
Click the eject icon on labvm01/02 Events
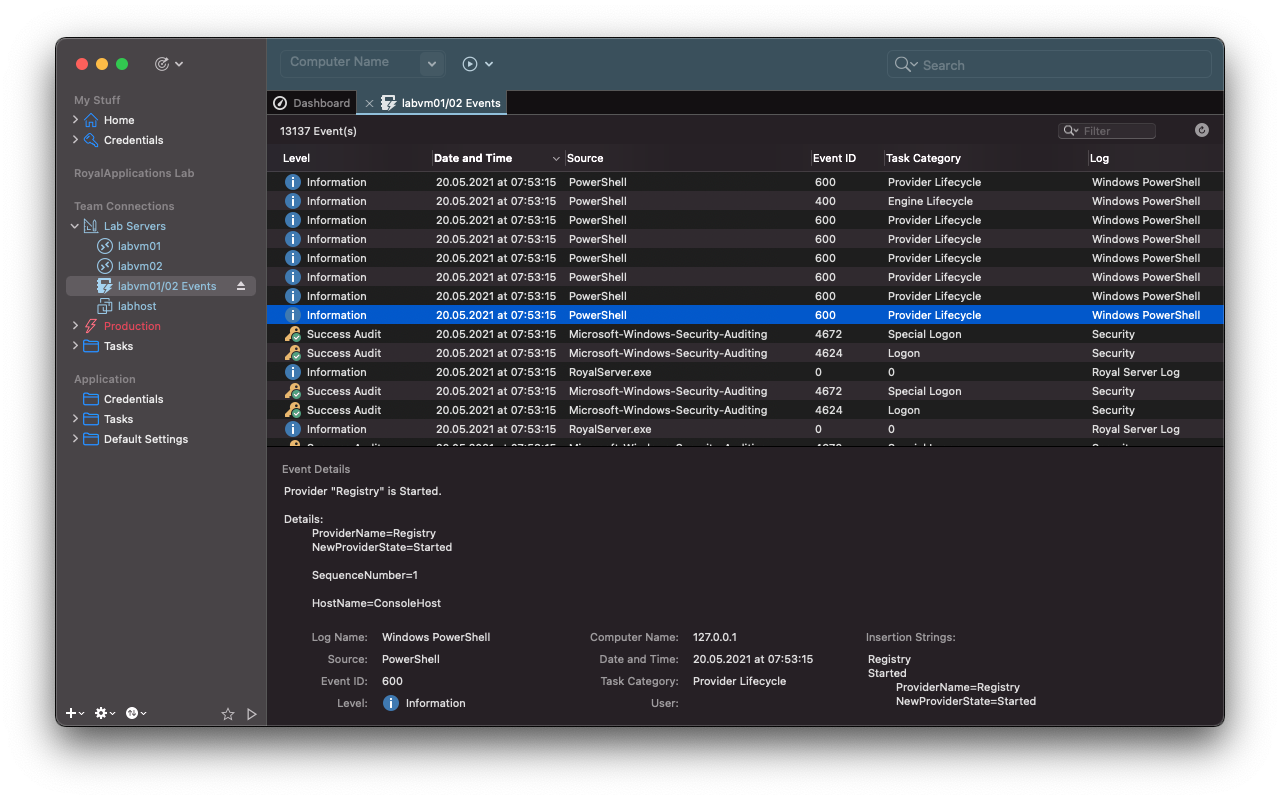click(240, 285)
